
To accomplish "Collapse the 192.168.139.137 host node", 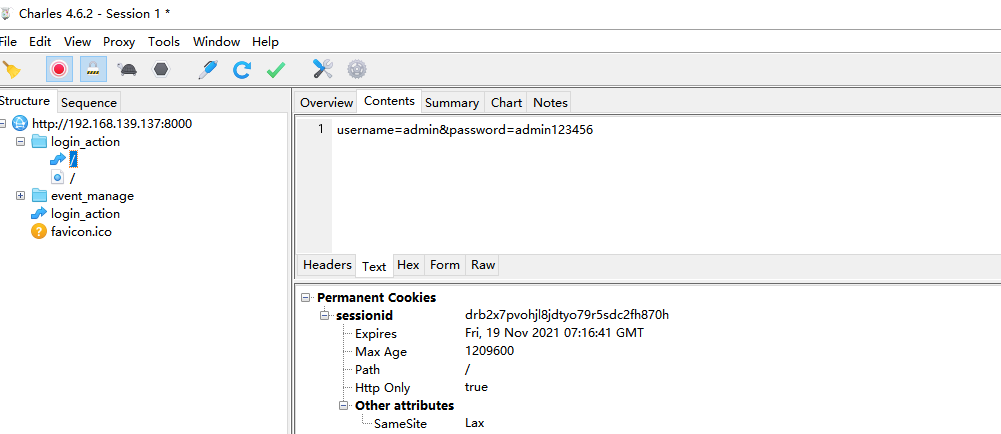I will pyautogui.click(x=3, y=123).
